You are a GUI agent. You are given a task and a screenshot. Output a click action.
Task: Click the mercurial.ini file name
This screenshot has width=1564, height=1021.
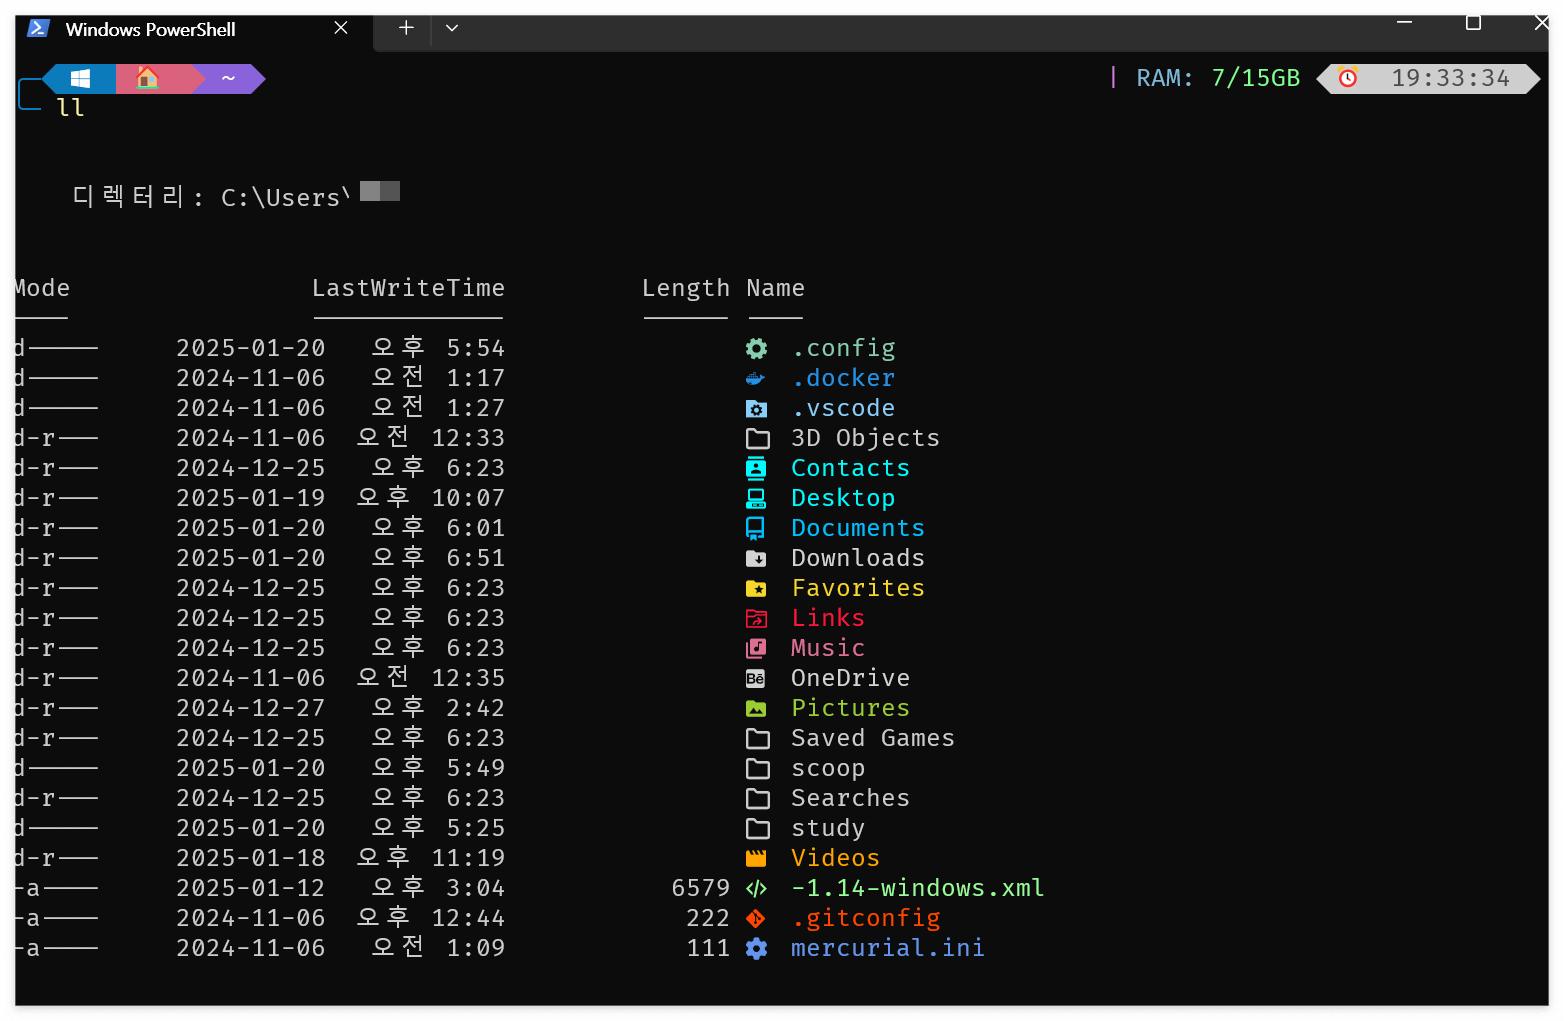point(887,948)
